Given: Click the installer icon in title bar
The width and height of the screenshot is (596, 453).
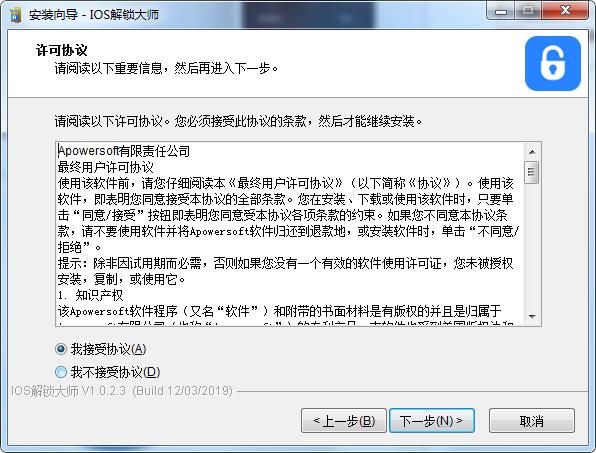Looking at the screenshot, I should [15, 15].
